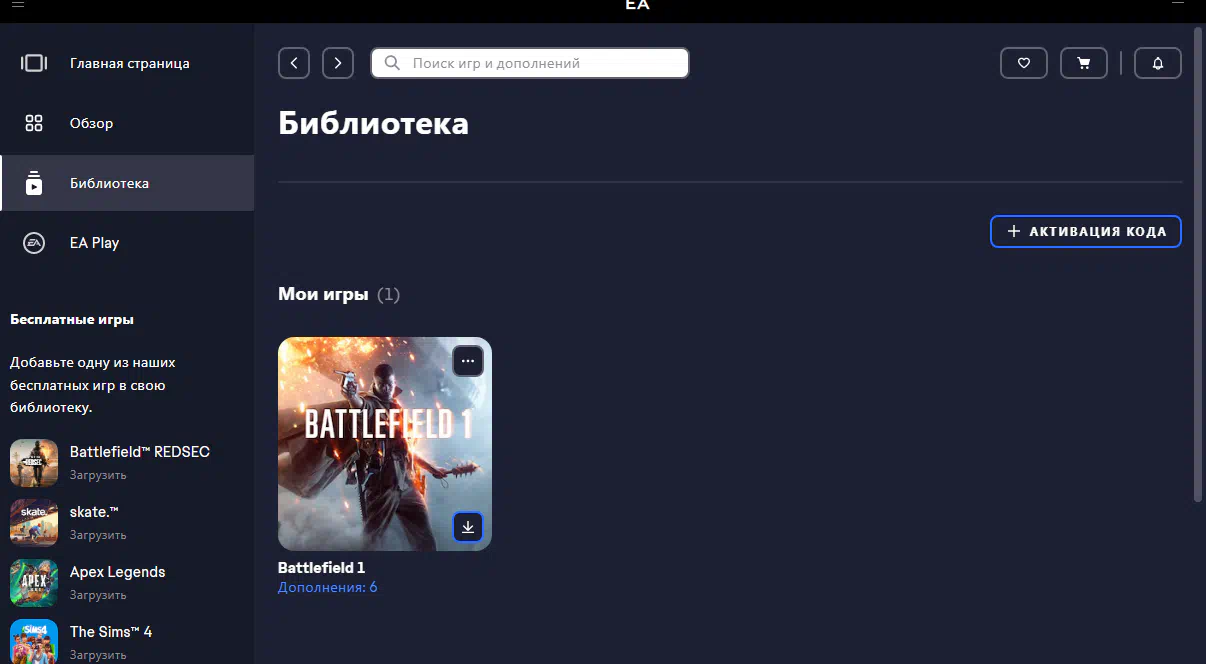Click the Apex Legends game icon
The height and width of the screenshot is (664, 1206).
tap(34, 582)
